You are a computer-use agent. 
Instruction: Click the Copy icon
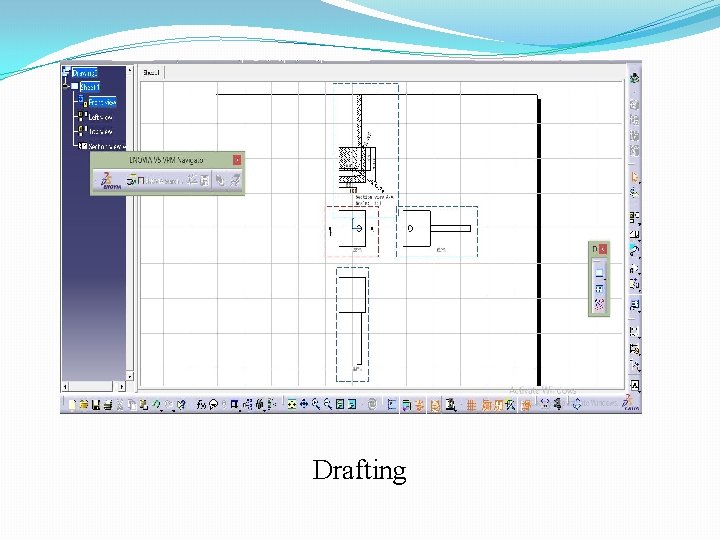click(x=131, y=405)
